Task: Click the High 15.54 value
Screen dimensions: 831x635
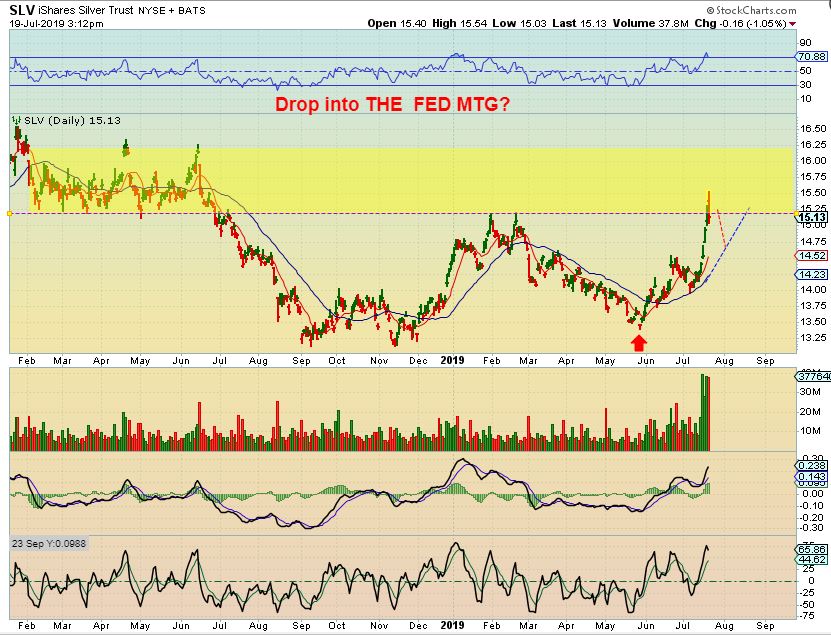Action: [459, 23]
